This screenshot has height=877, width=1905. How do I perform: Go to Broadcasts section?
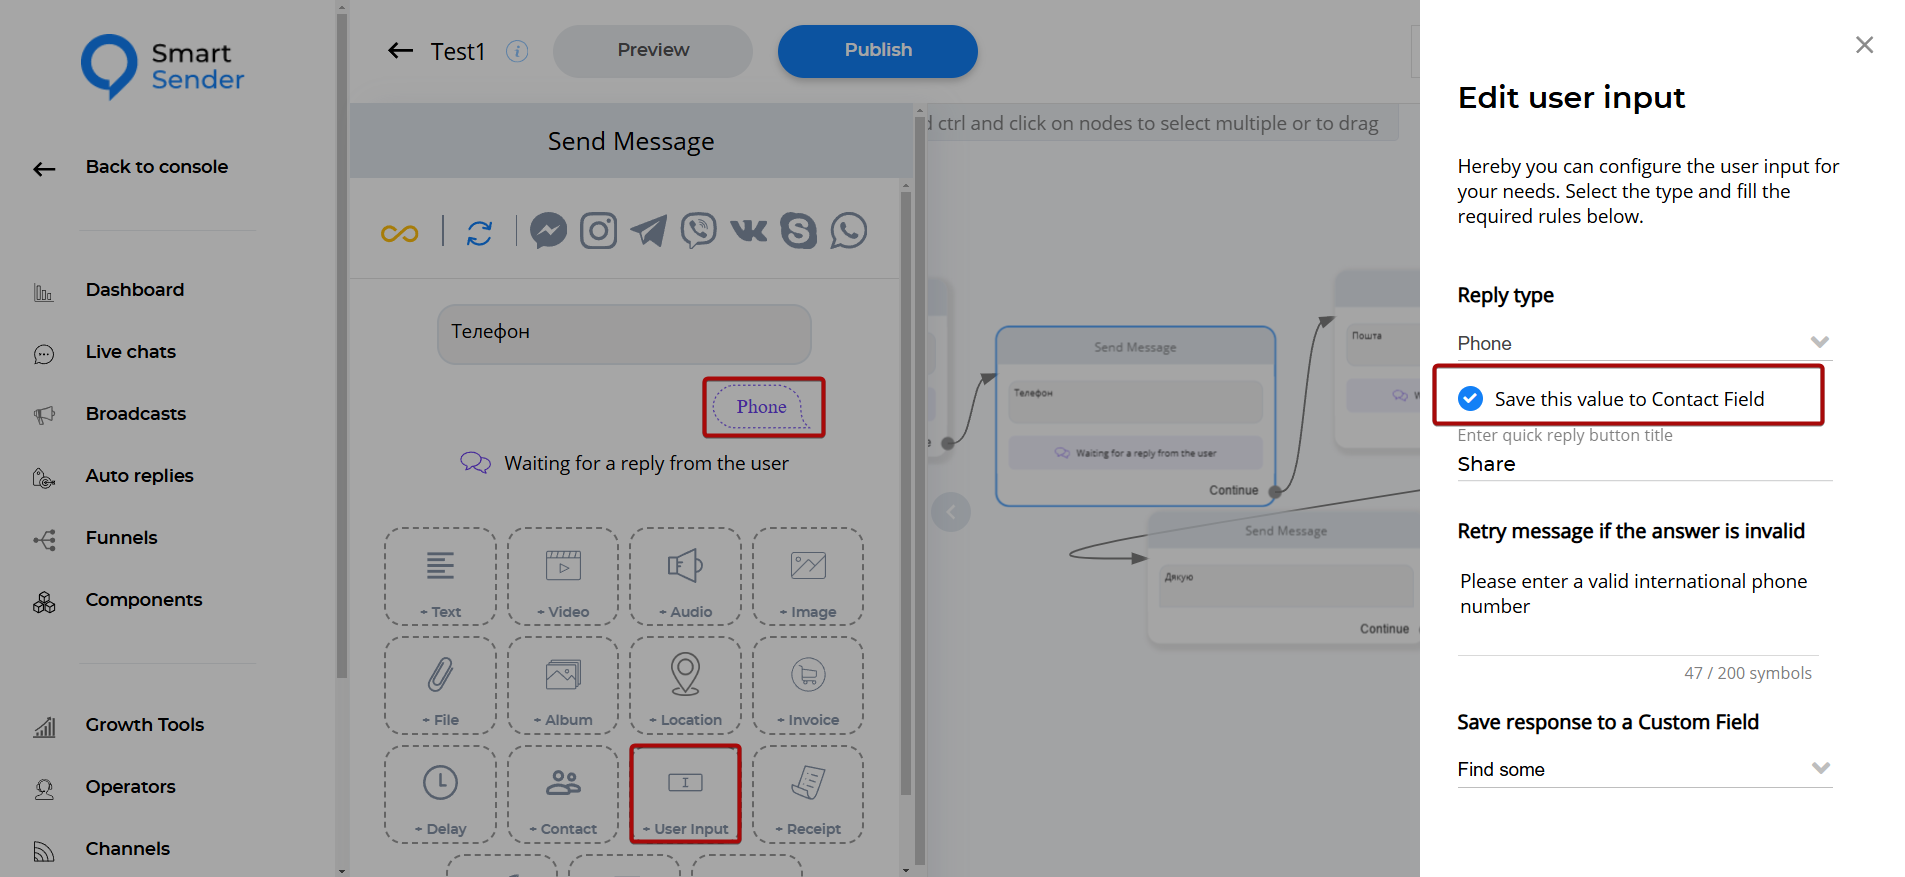[x=136, y=414]
